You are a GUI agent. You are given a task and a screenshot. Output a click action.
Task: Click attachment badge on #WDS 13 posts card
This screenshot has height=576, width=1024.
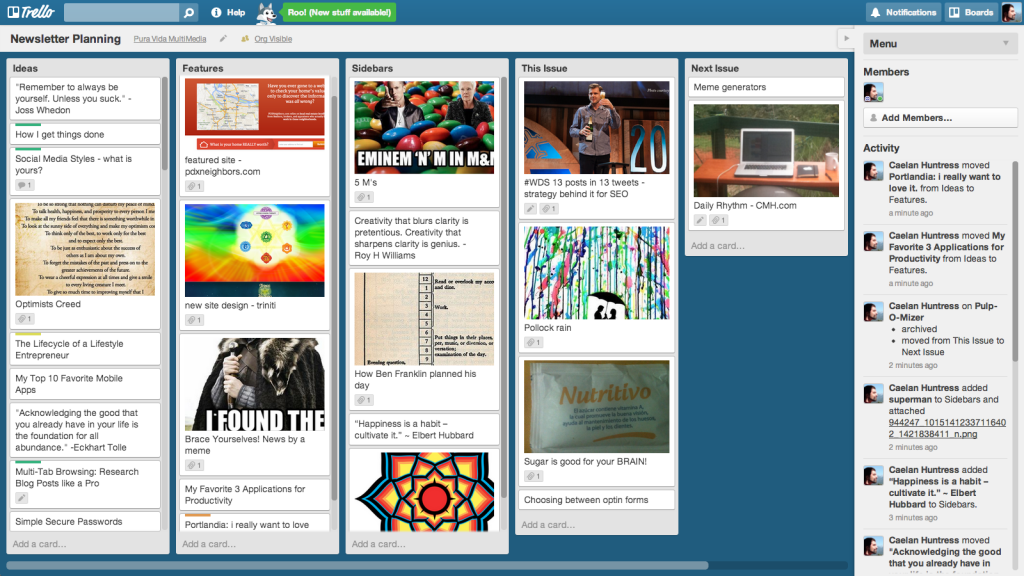click(549, 209)
